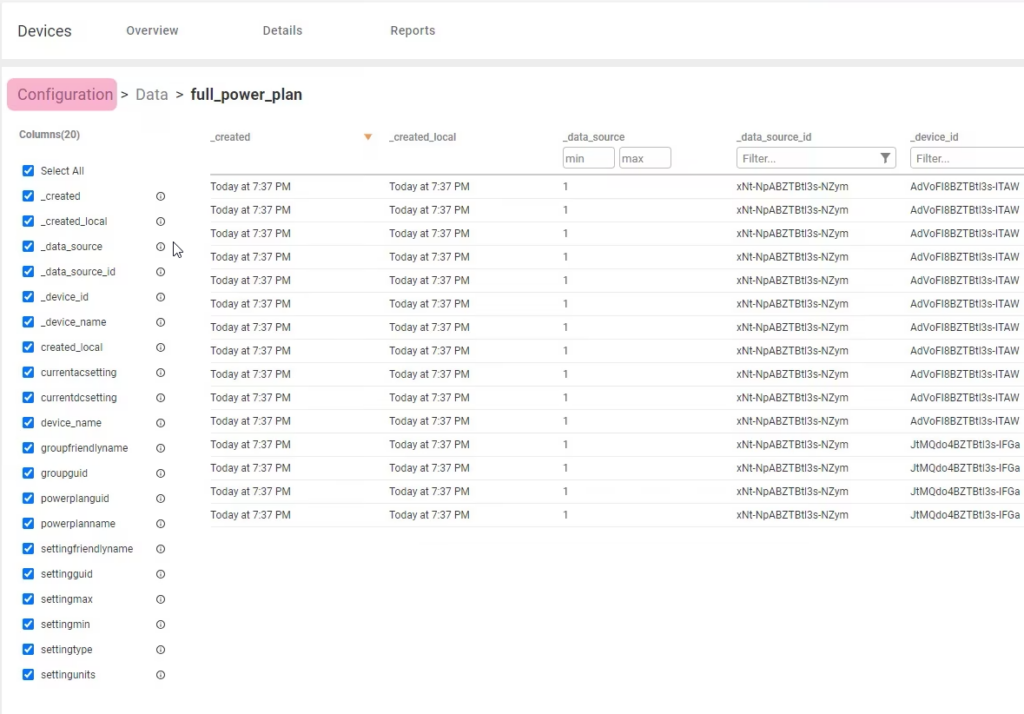Viewport: 1024px width, 714px height.
Task: Click info icon next to currentacsetting
Action: pos(160,373)
